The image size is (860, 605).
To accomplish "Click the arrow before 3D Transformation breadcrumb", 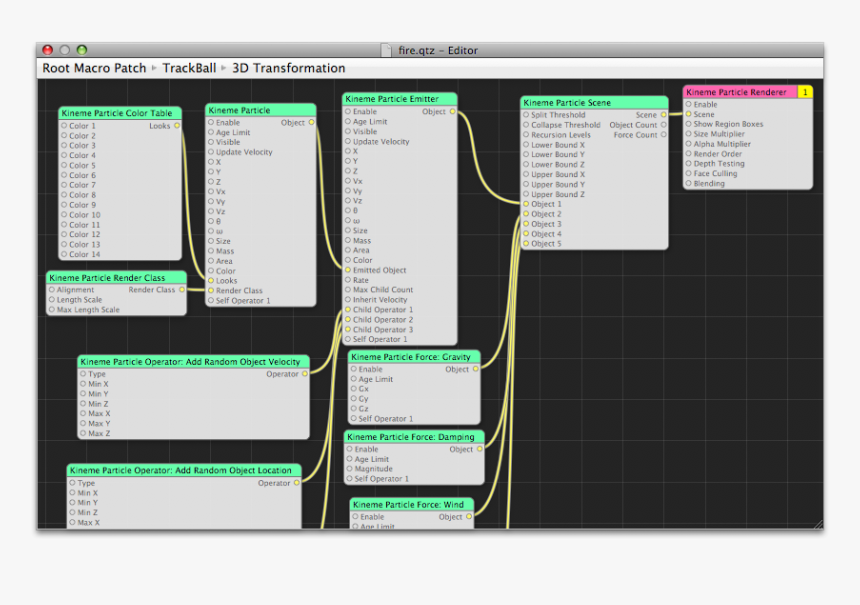I will pos(224,69).
